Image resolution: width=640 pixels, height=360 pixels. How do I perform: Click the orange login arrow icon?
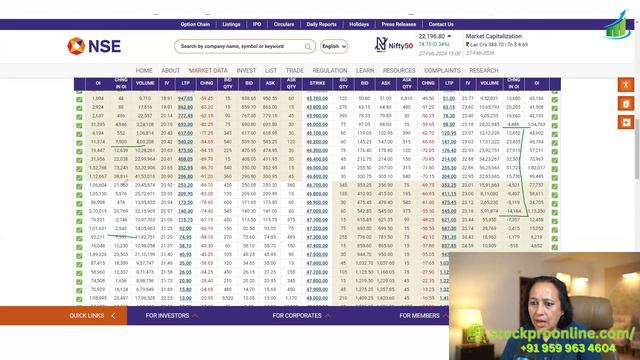(626, 122)
